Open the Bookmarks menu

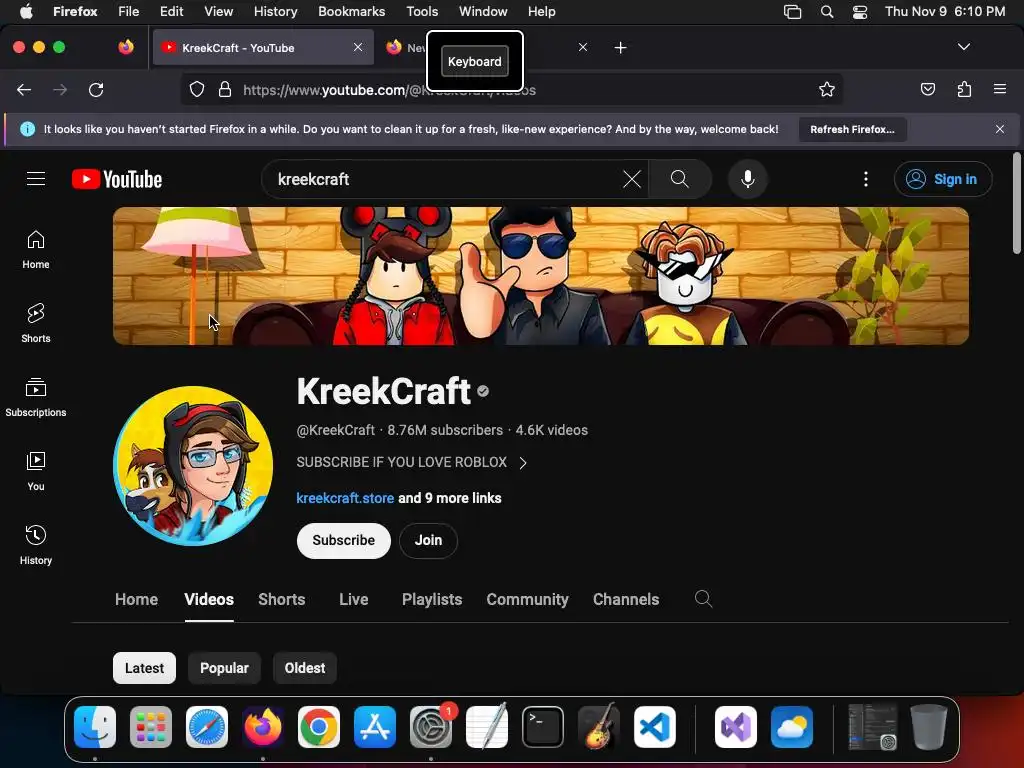click(351, 12)
